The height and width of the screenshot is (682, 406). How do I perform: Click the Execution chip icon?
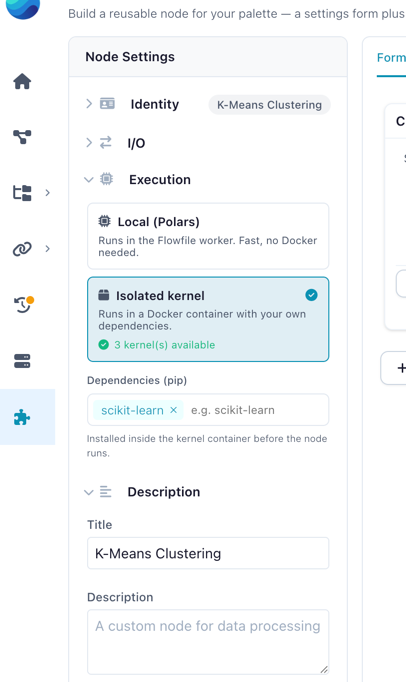[106, 179]
